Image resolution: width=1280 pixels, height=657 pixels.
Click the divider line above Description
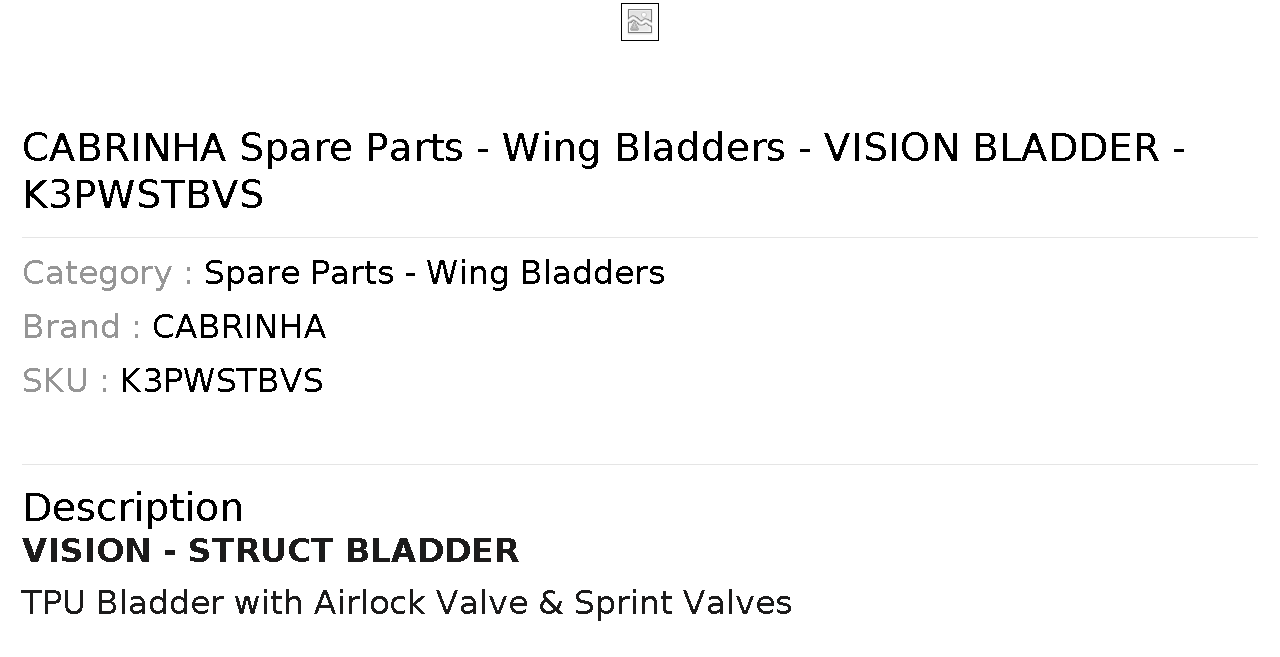640,464
